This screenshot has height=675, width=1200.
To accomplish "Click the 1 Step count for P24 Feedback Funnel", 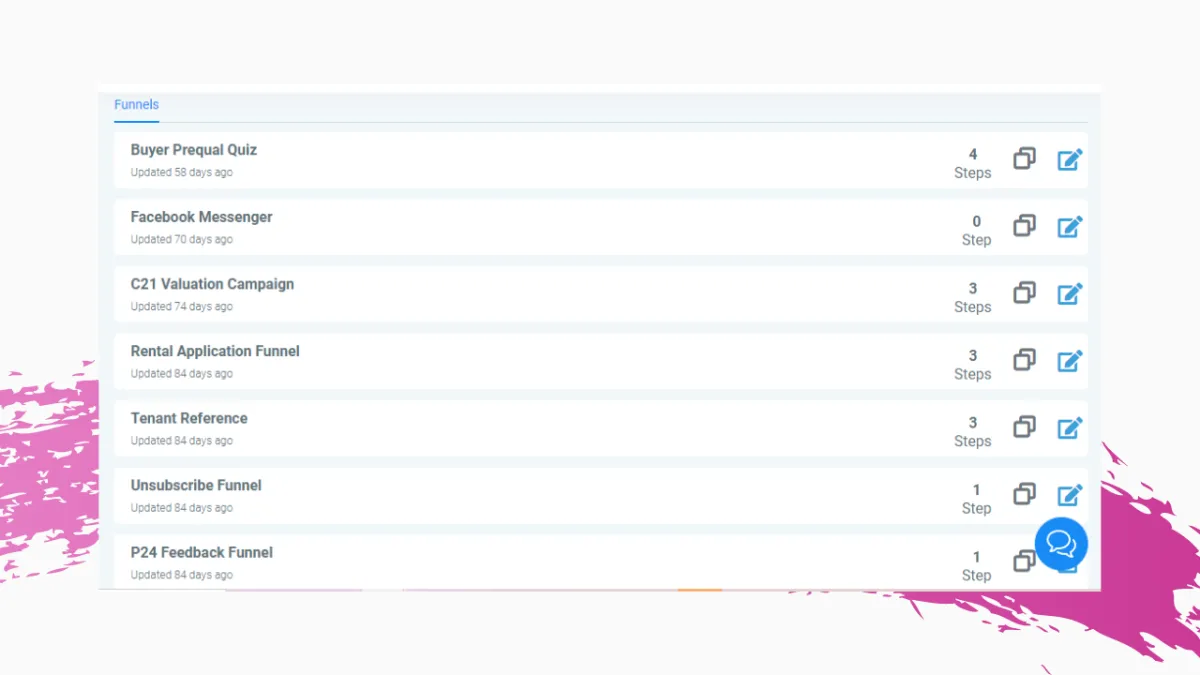I will point(976,565).
